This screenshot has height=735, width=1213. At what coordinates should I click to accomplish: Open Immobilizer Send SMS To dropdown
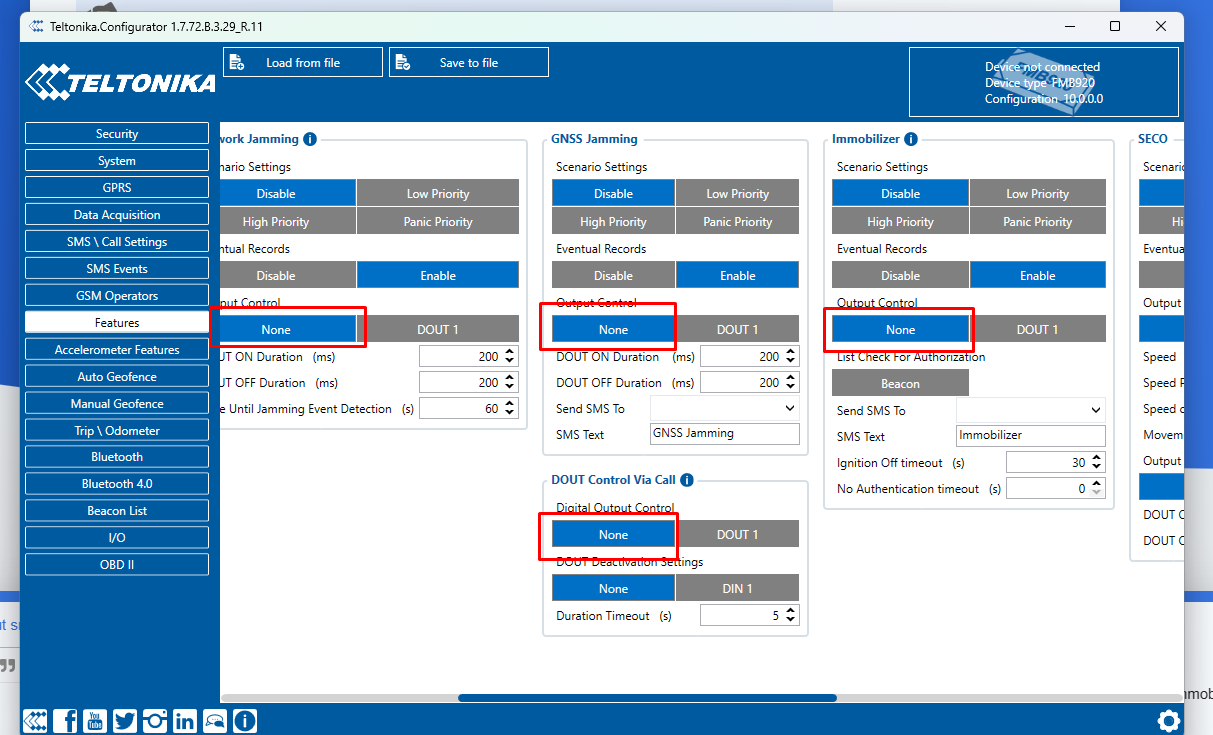tap(1031, 410)
